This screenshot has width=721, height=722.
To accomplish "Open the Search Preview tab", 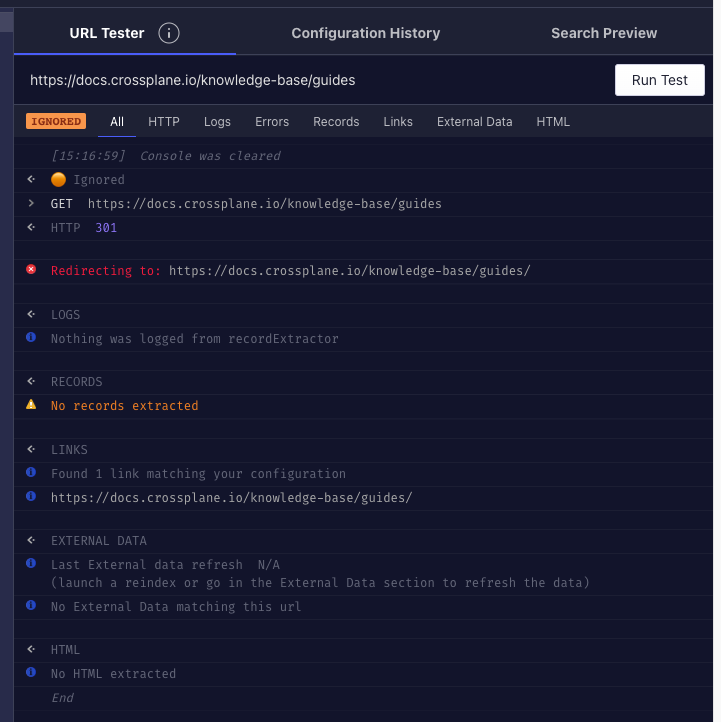I will click(604, 33).
